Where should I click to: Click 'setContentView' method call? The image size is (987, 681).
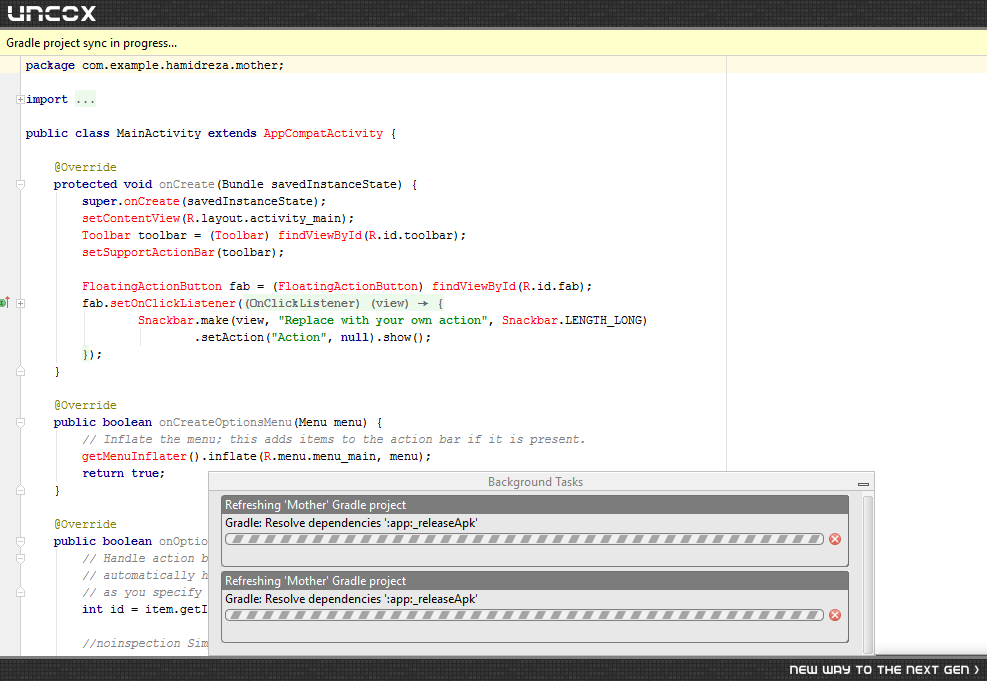pyautogui.click(x=131, y=218)
